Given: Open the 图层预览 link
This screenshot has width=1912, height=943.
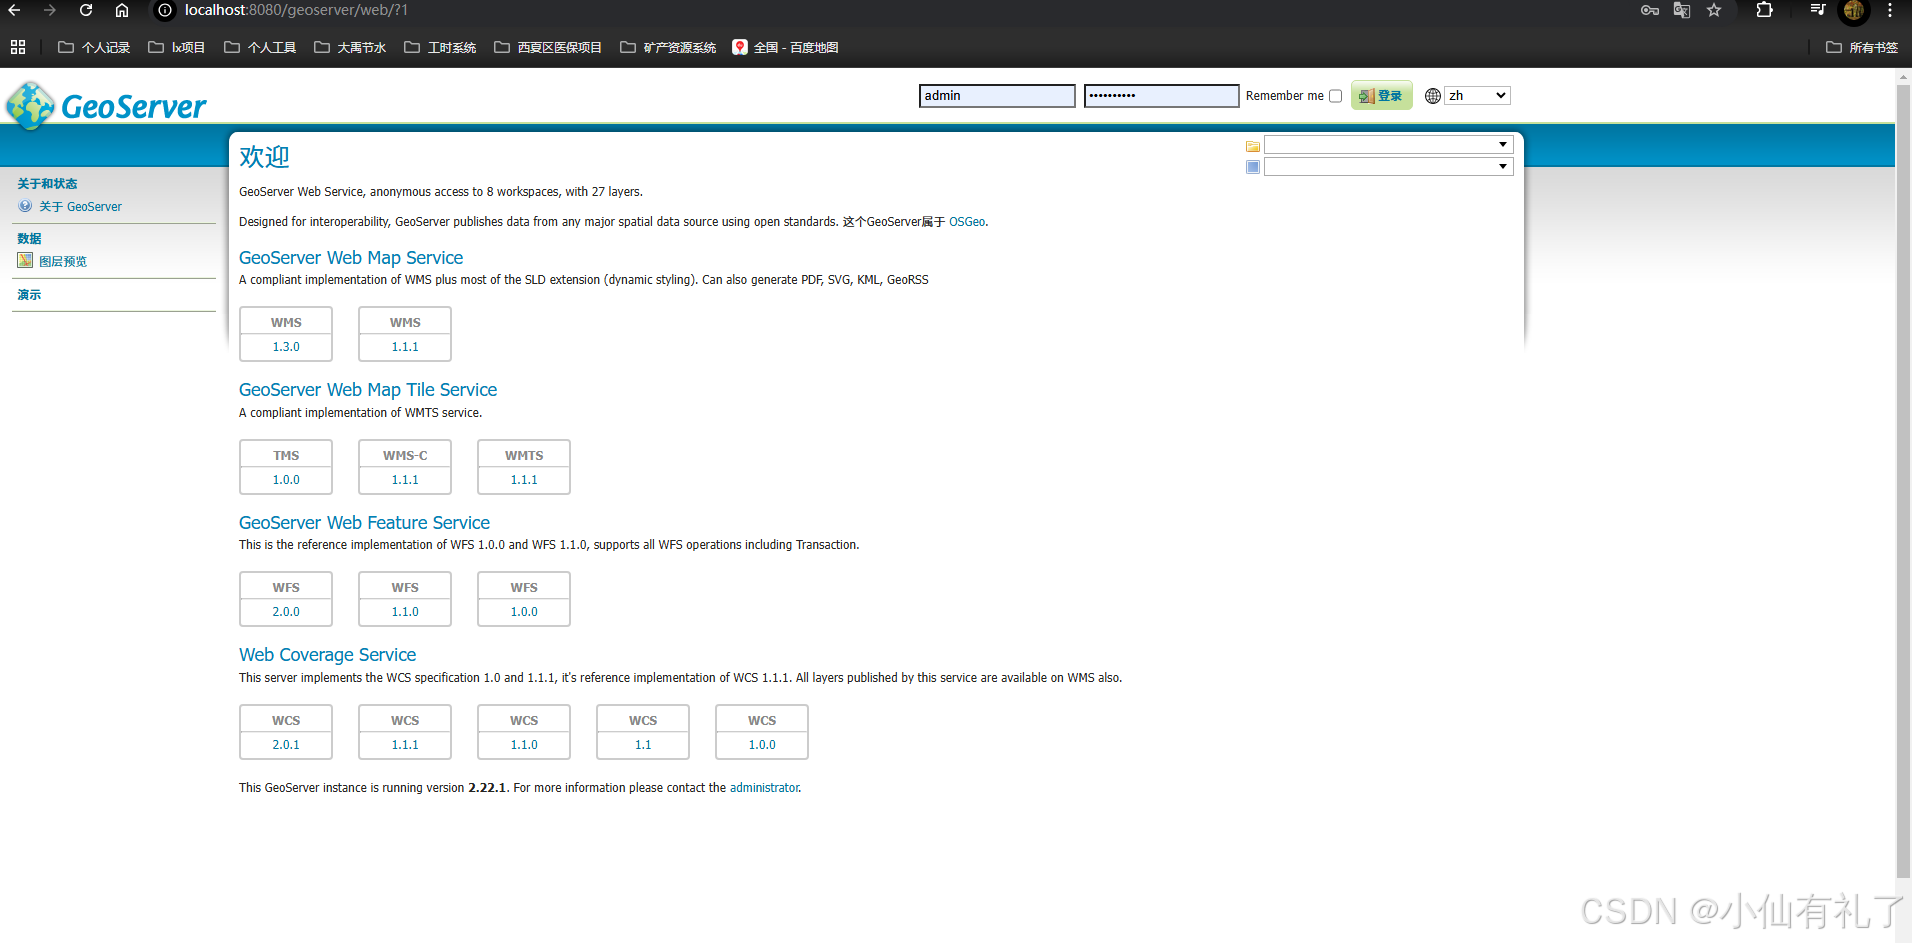Looking at the screenshot, I should (63, 261).
